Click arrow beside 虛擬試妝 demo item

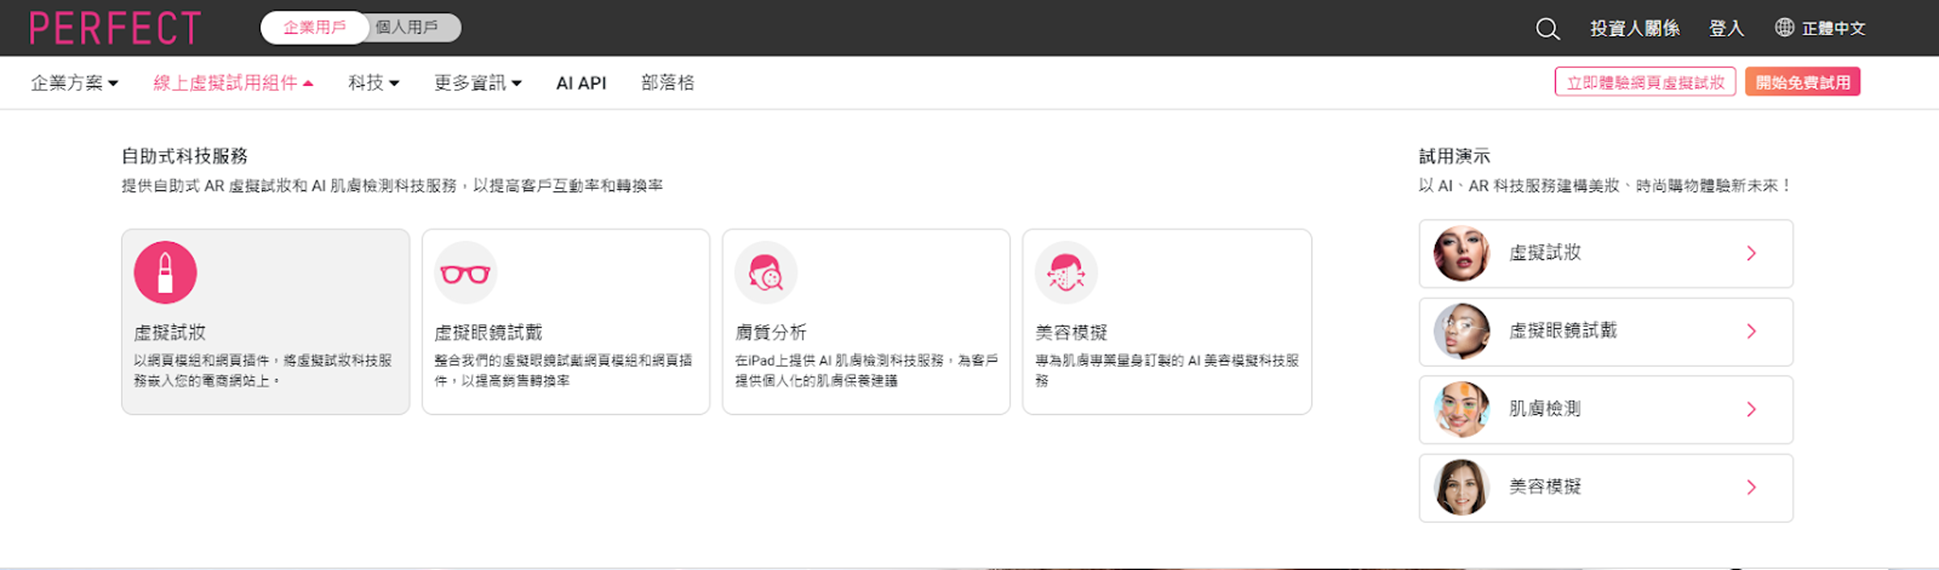point(1751,254)
